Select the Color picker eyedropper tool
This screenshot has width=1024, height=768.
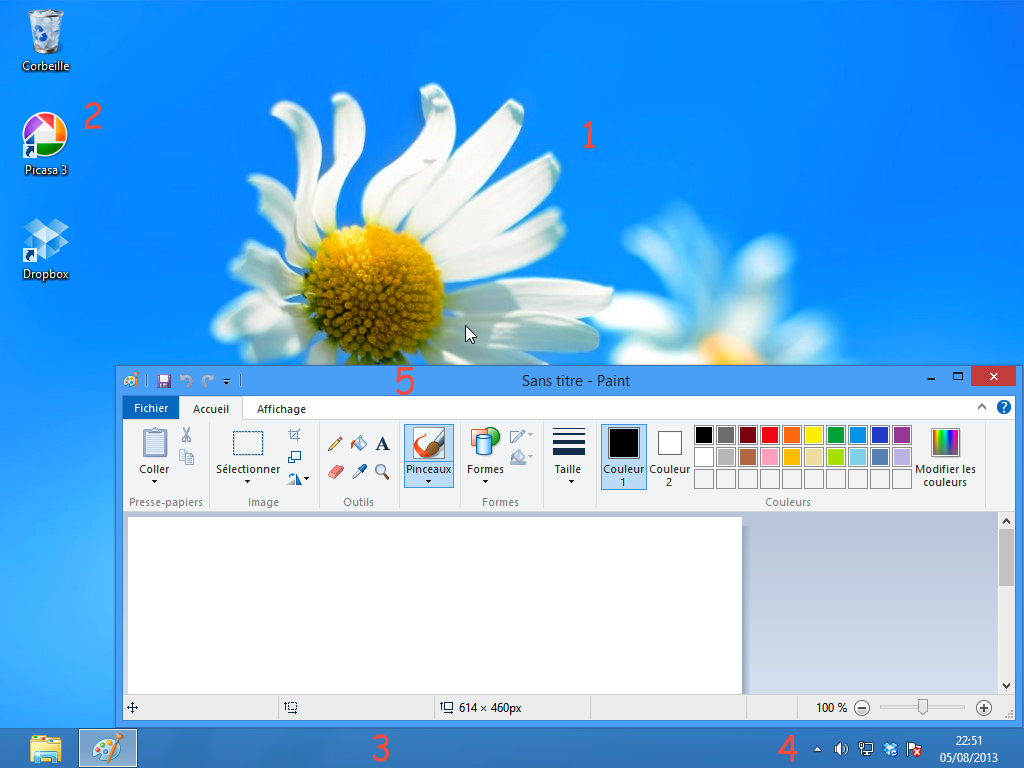(x=359, y=471)
